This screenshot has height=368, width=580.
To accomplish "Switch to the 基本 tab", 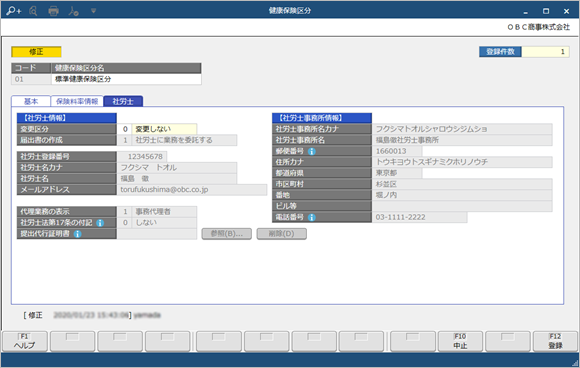I will [x=31, y=101].
